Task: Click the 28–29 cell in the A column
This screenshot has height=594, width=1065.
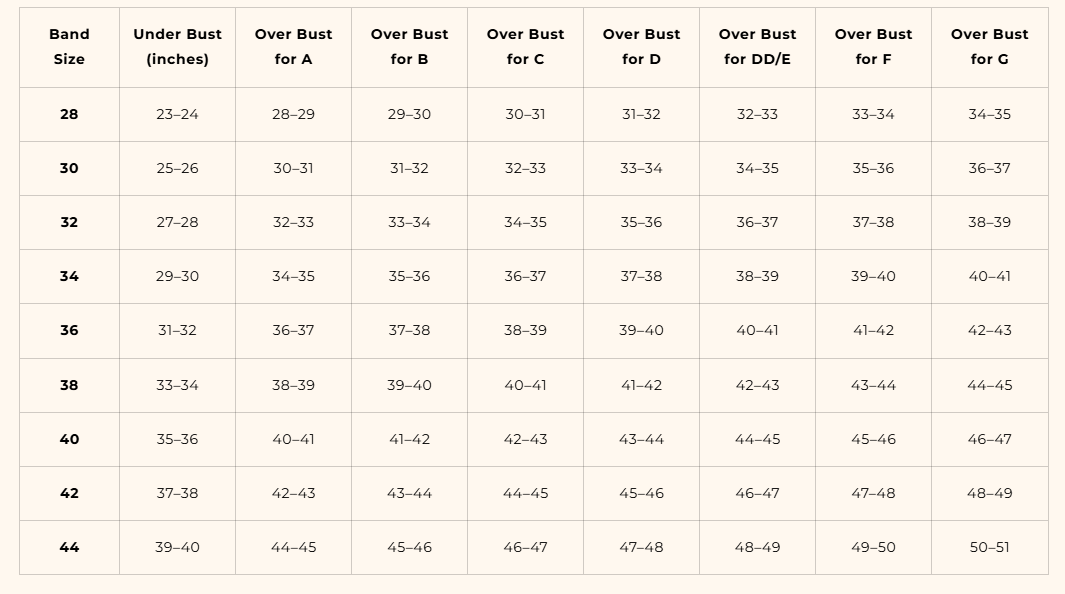Action: [293, 114]
